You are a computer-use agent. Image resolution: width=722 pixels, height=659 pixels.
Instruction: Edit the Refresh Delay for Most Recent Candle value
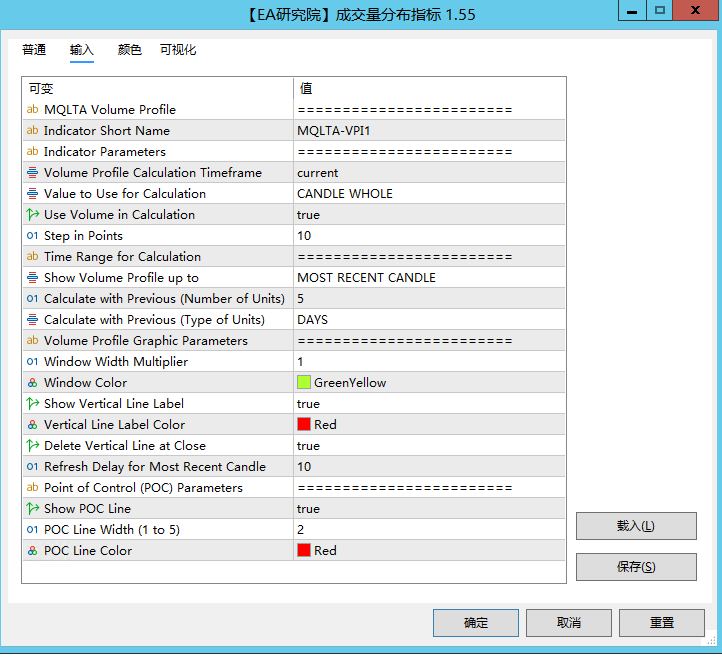click(x=429, y=467)
